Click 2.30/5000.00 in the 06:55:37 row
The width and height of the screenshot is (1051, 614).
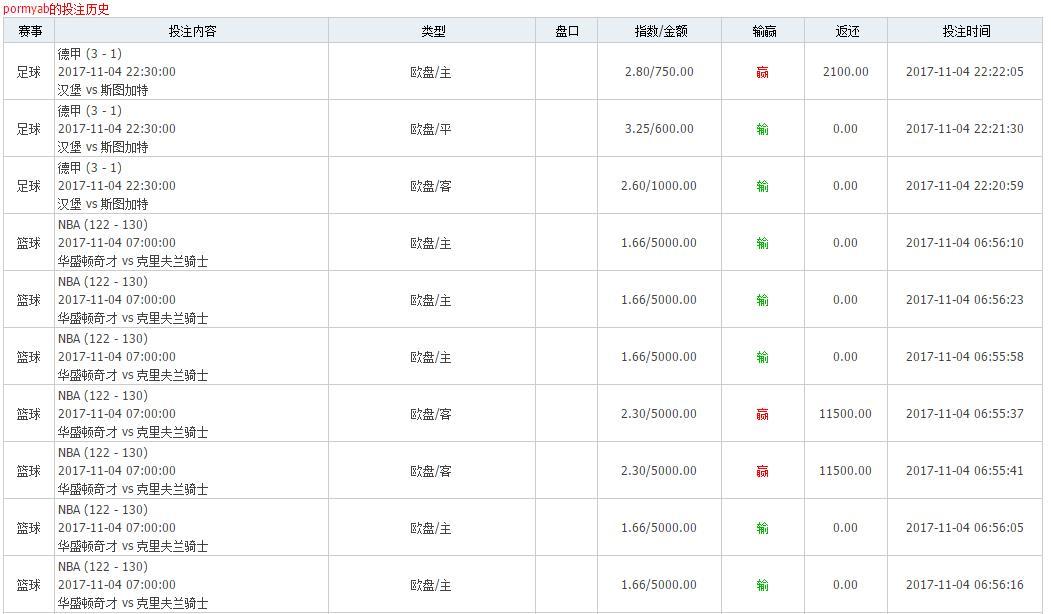tap(659, 414)
